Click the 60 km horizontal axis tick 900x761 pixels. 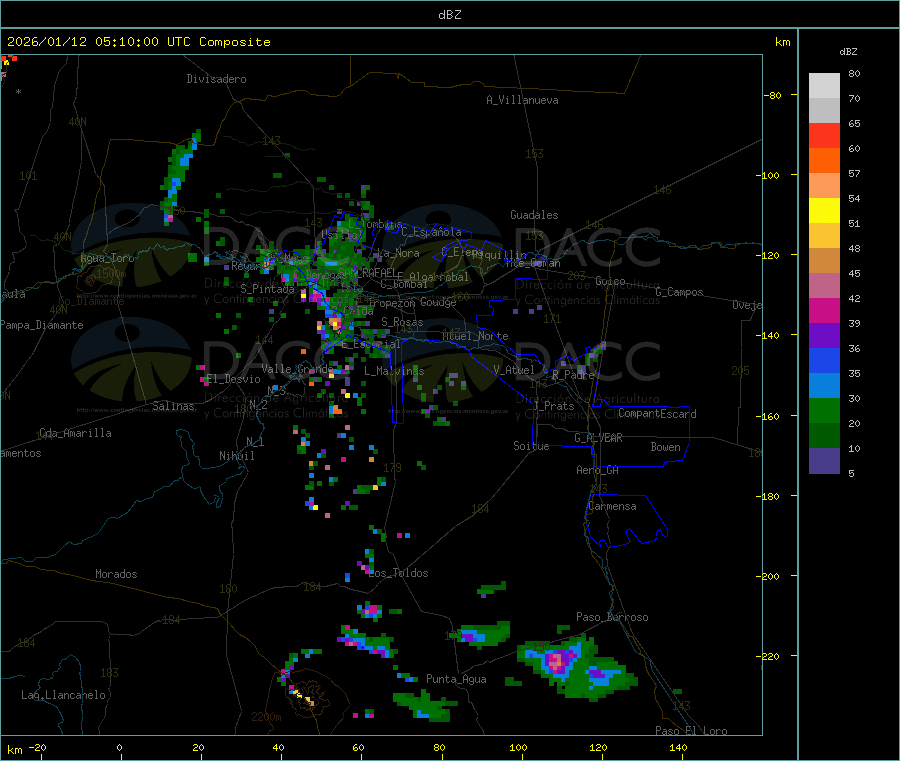click(358, 747)
